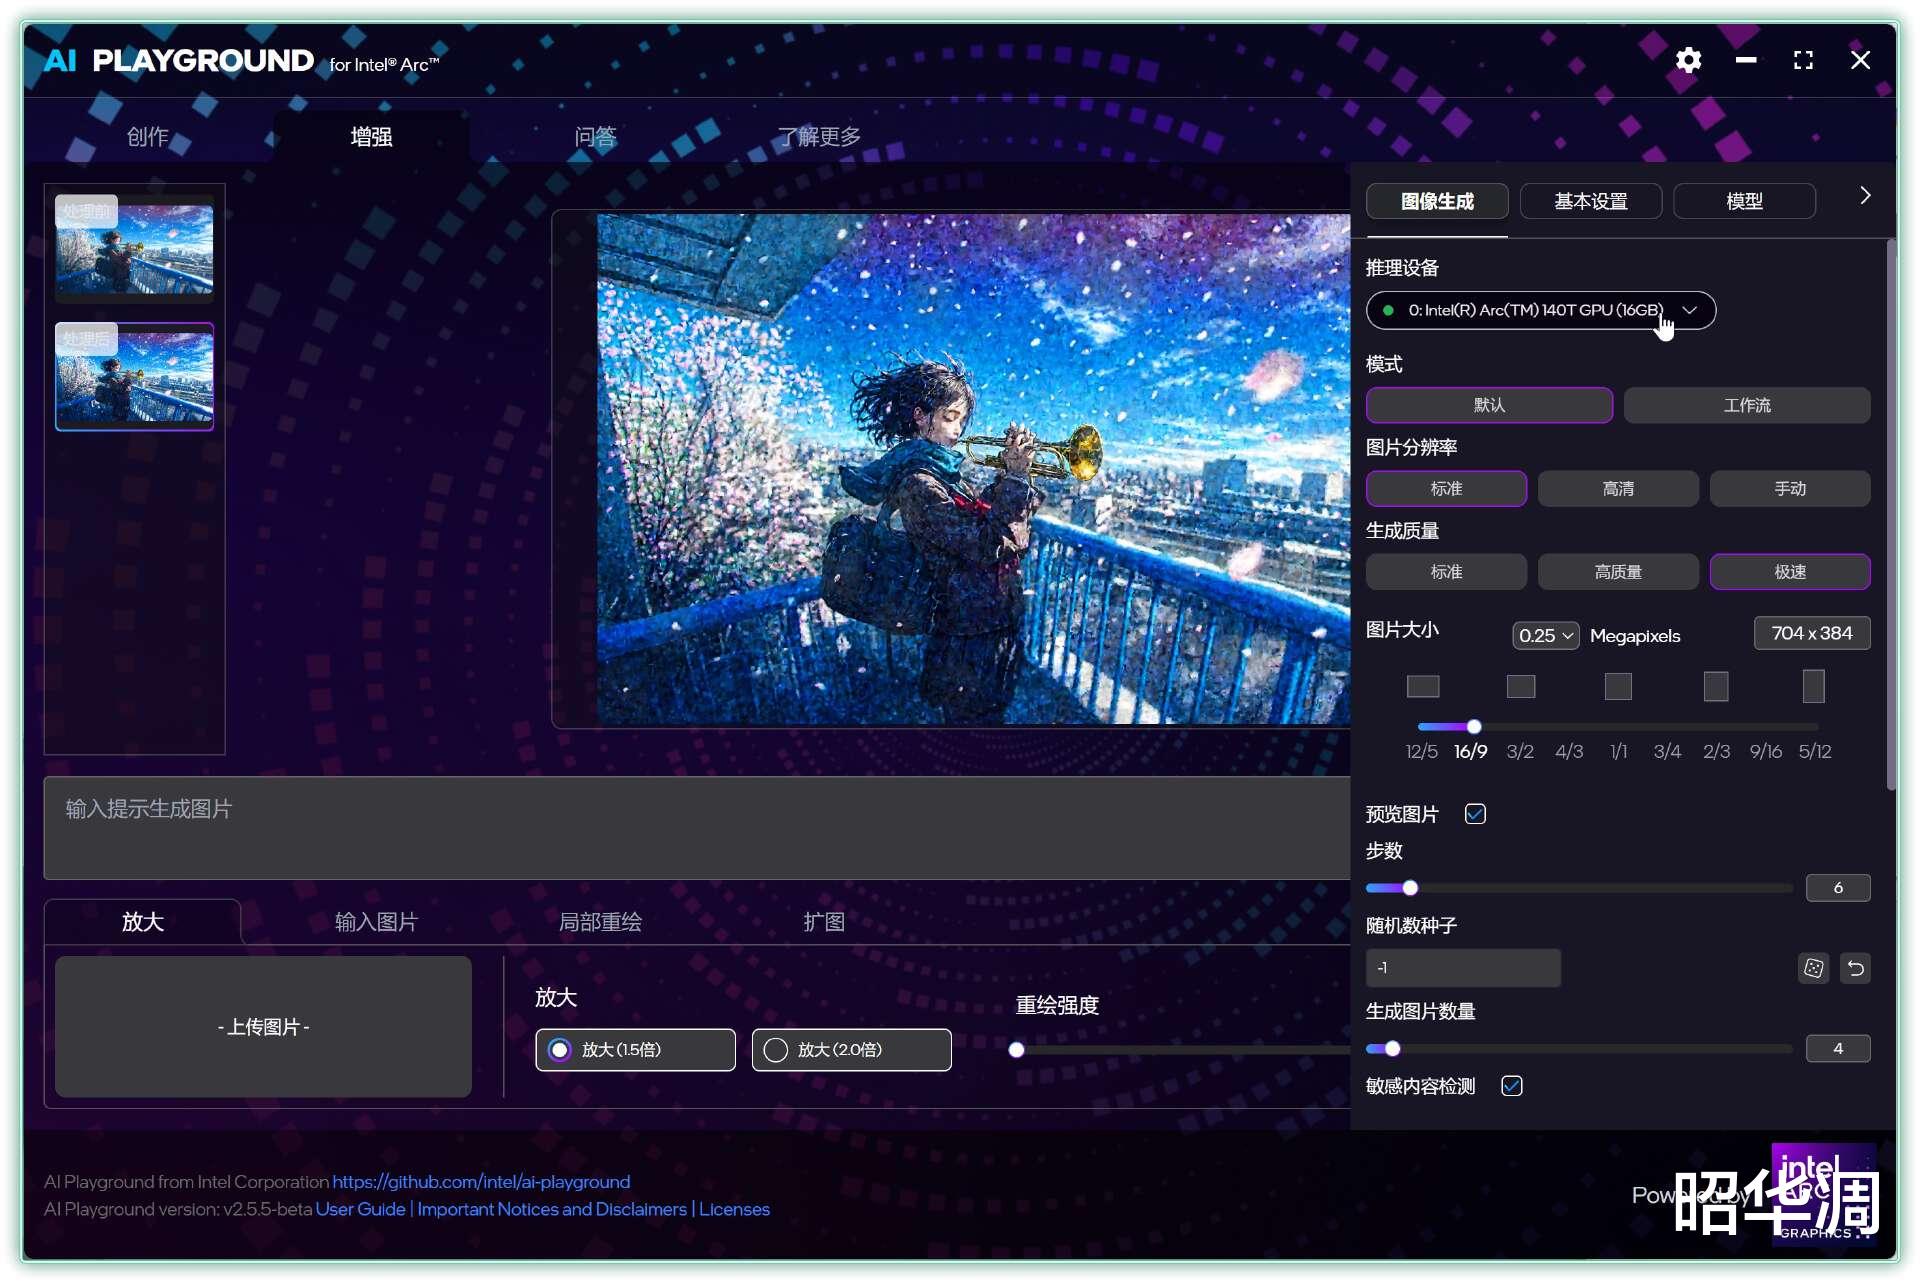The width and height of the screenshot is (1920, 1283).
Task: Click the random seed dice icon
Action: pos(1813,968)
